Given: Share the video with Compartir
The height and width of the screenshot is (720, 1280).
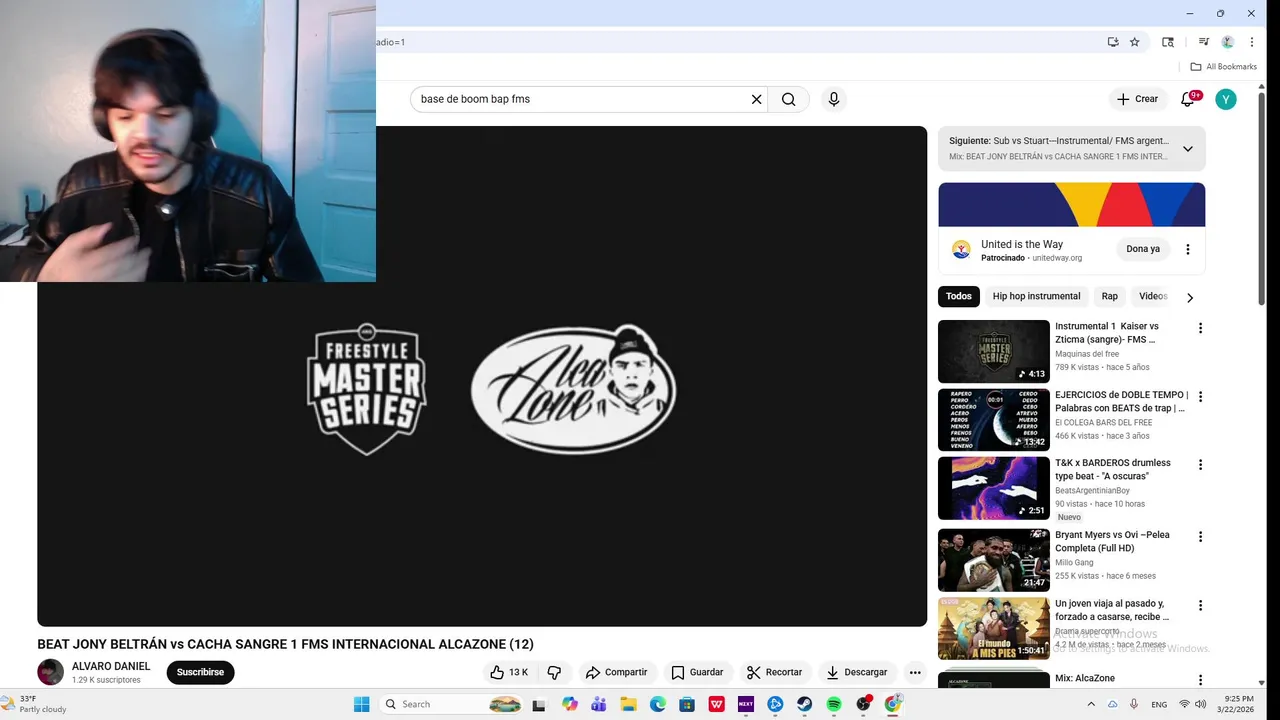Looking at the screenshot, I should [616, 672].
